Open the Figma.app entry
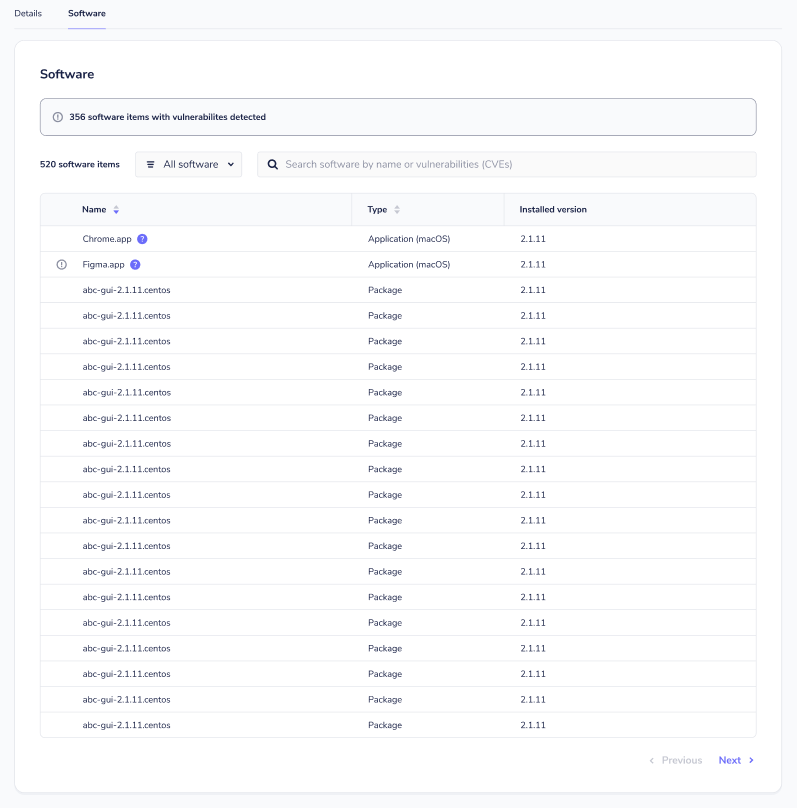797x808 pixels. click(102, 264)
